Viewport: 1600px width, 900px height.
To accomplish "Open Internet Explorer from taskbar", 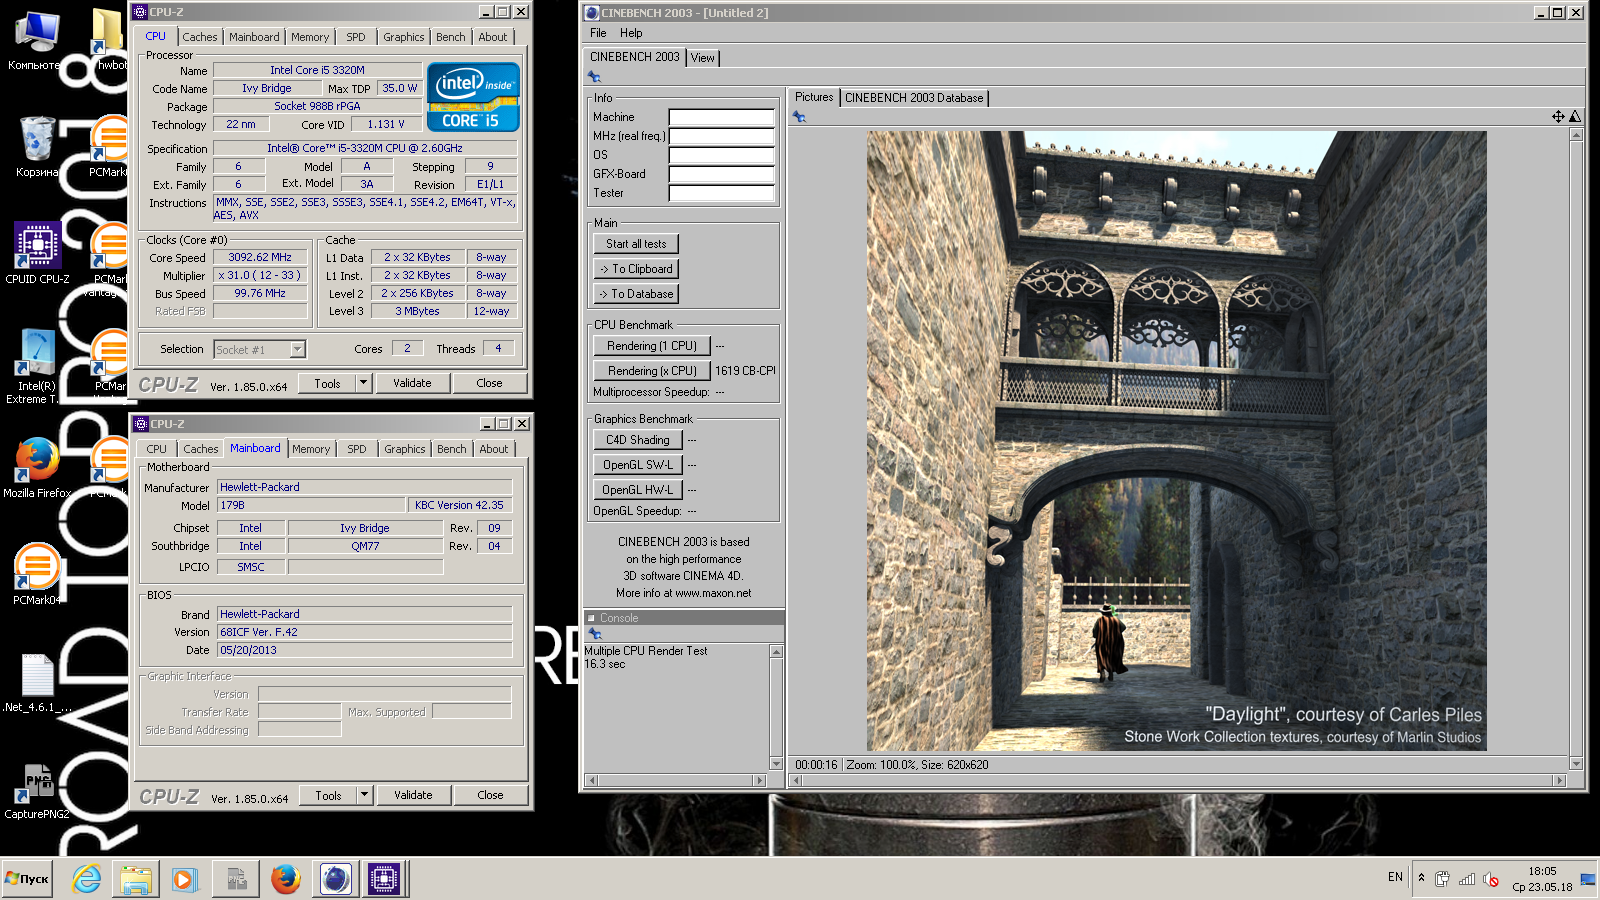I will (x=87, y=879).
